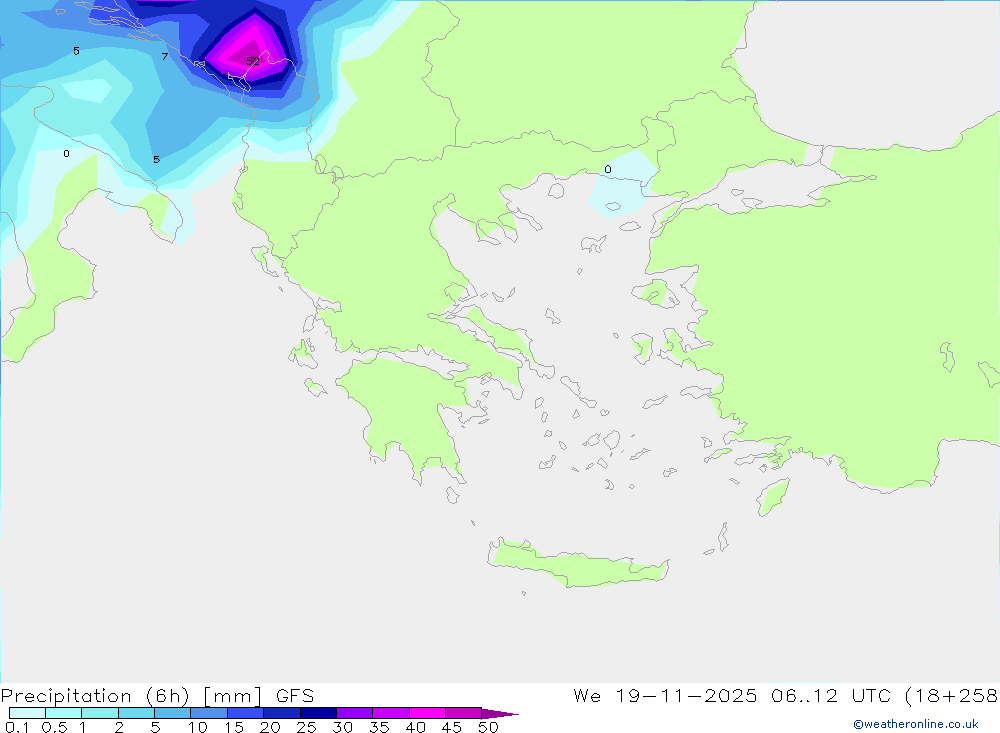1000x733 pixels.
Task: Click the legend tick label '30'
Action: 342,727
